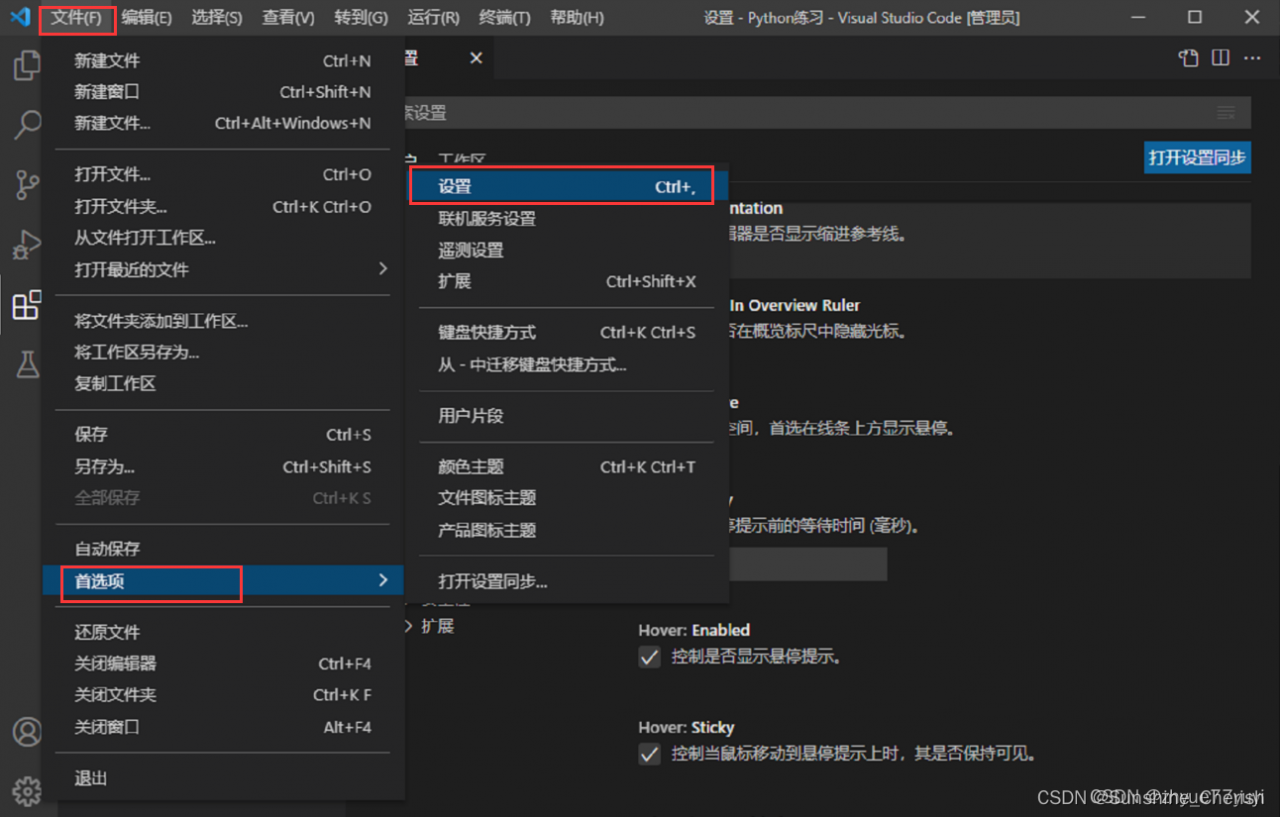This screenshot has height=817, width=1280.
Task: Choose 保存 with shortcut Ctrl+S
Action: [223, 434]
